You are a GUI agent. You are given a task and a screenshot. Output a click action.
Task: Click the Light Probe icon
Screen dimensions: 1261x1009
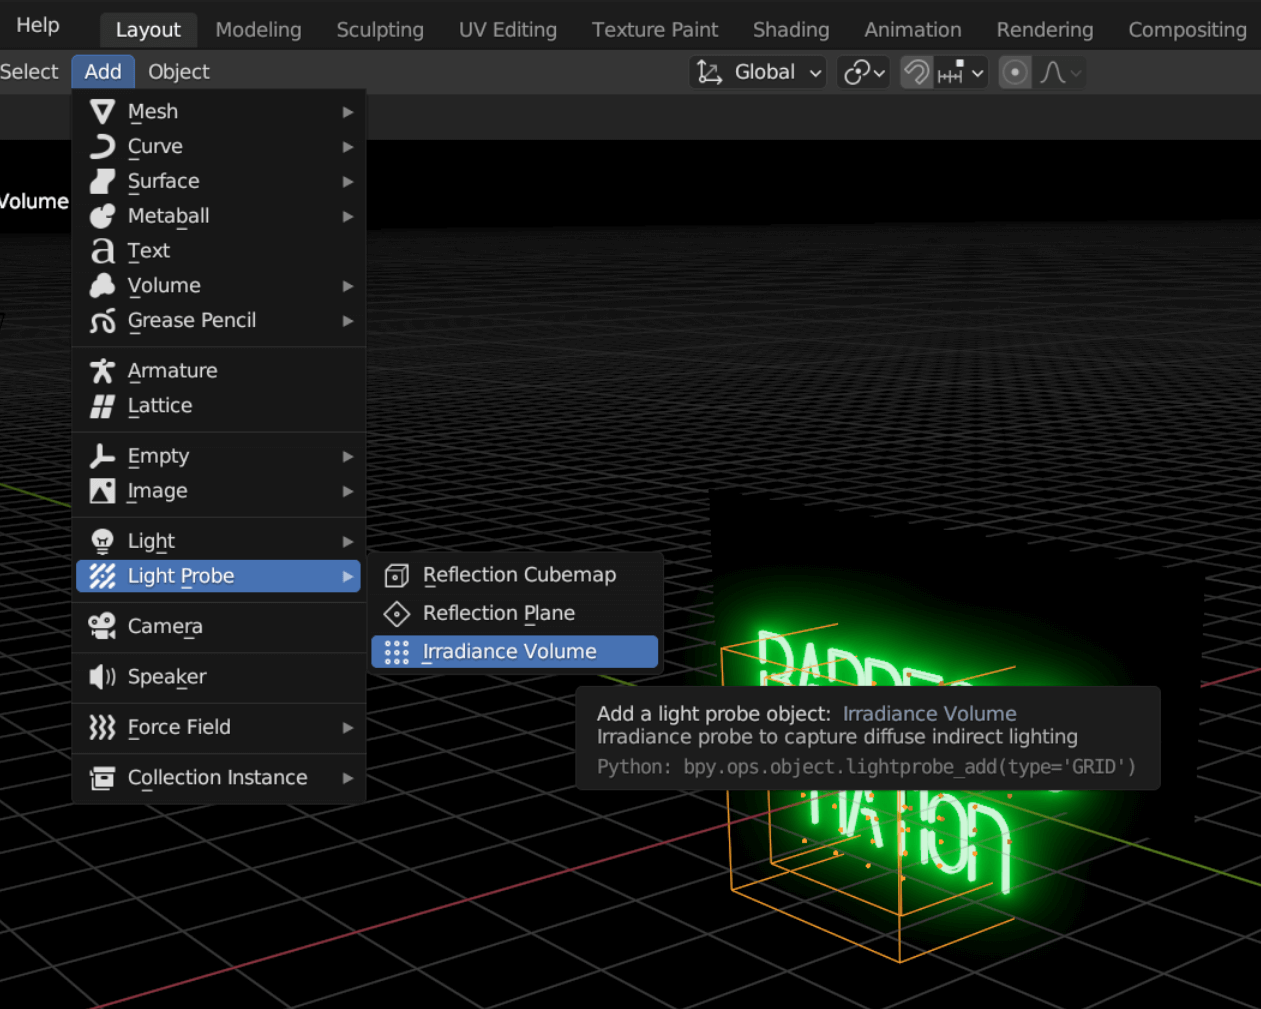tap(102, 576)
